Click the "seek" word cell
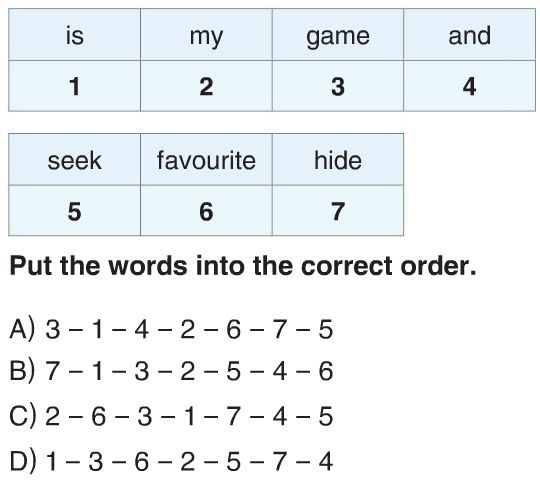 [x=74, y=160]
